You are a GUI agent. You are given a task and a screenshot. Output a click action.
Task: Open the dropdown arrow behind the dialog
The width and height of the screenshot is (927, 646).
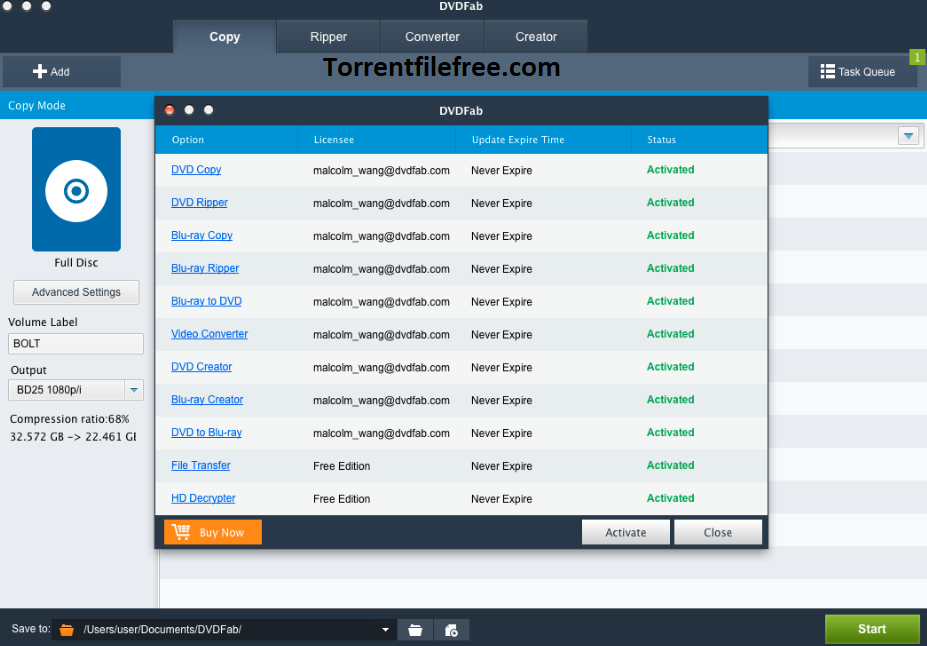point(908,136)
